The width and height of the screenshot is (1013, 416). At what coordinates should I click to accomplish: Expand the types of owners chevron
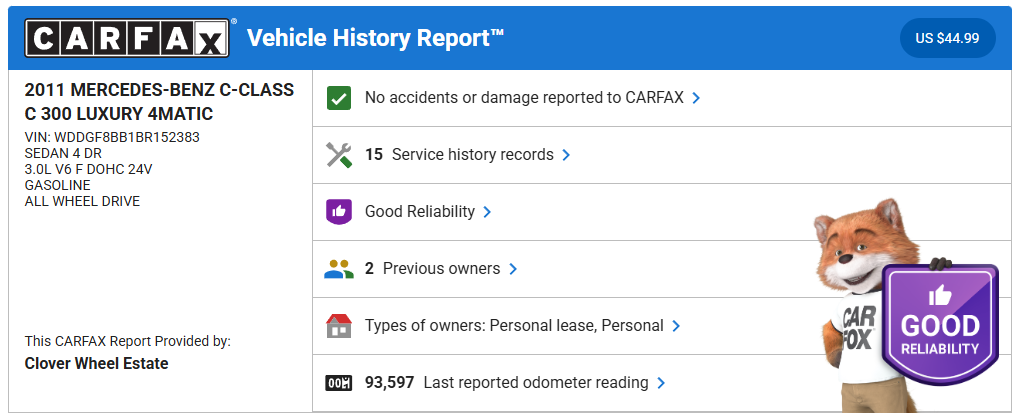coord(676,326)
